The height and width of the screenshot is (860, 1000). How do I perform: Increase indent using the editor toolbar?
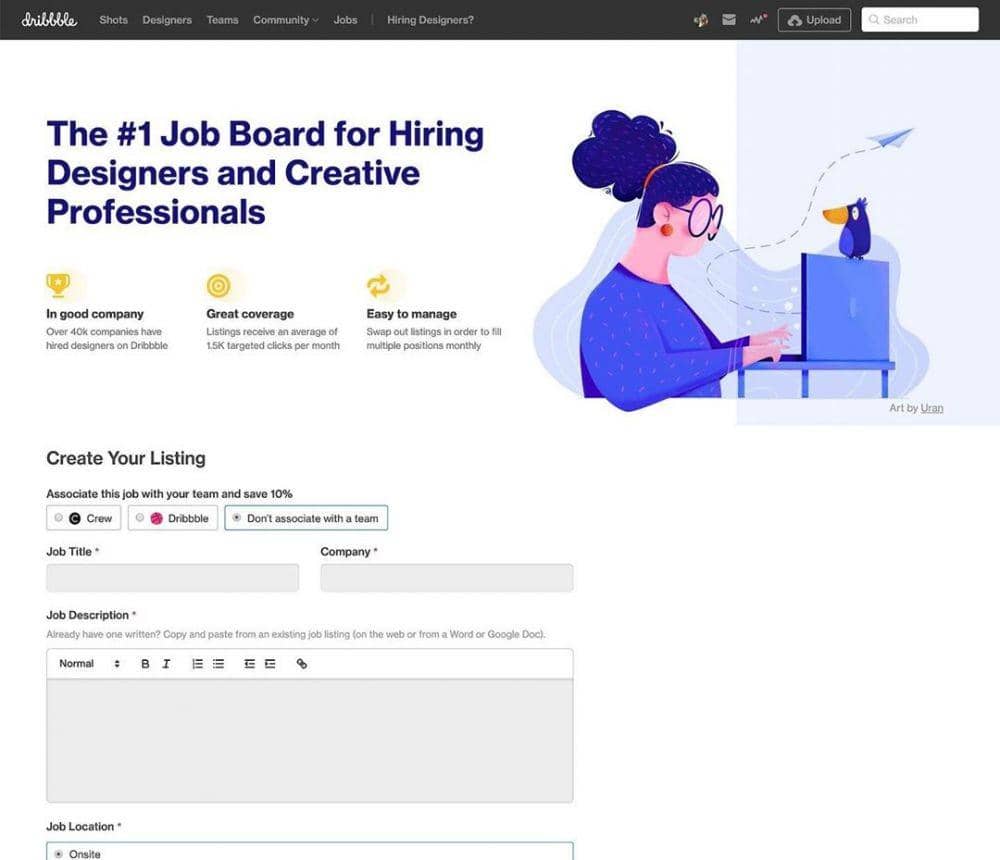(x=268, y=663)
